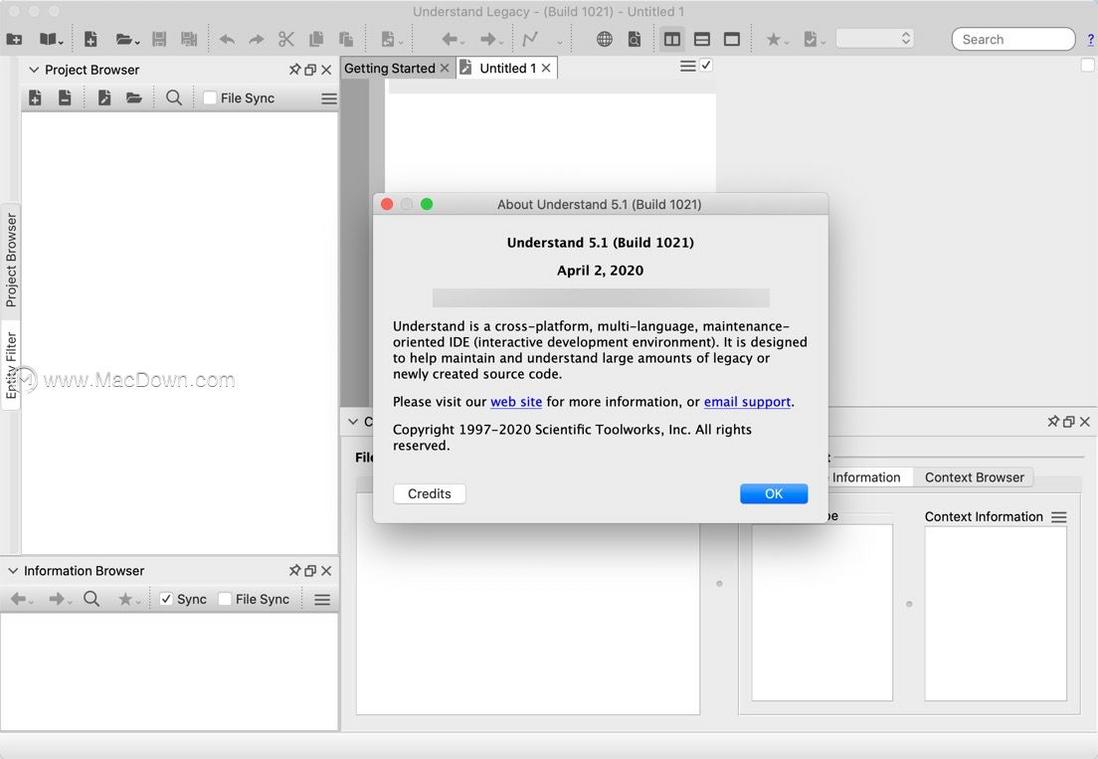Select the horizontal split layout icon
This screenshot has width=1098, height=759.
[x=702, y=39]
